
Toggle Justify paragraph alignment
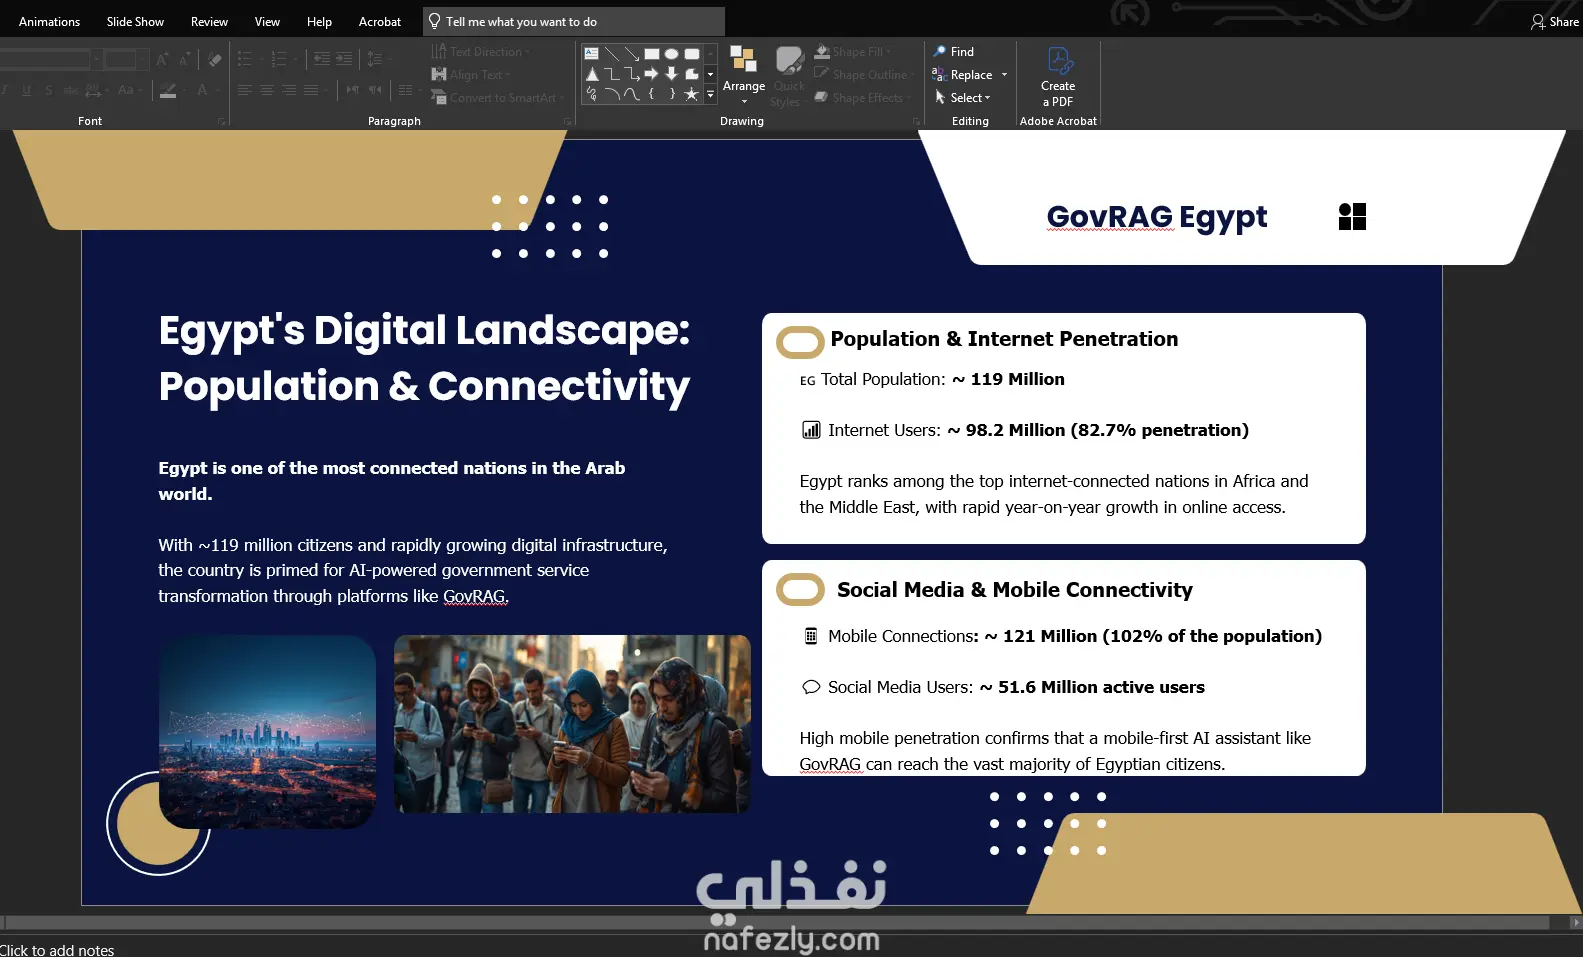311,90
